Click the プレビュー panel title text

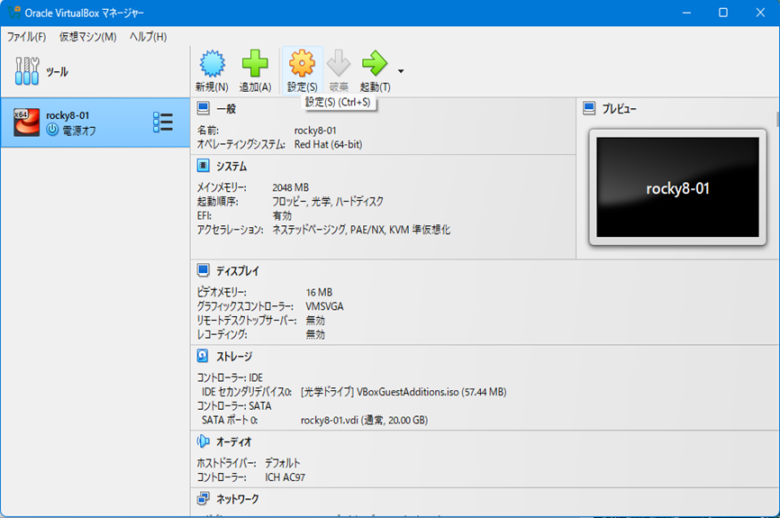pos(619,108)
